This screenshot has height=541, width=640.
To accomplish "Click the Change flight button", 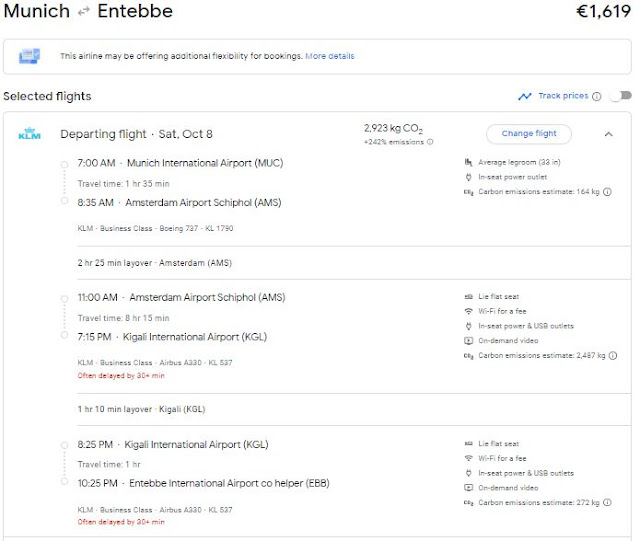I will tap(529, 133).
